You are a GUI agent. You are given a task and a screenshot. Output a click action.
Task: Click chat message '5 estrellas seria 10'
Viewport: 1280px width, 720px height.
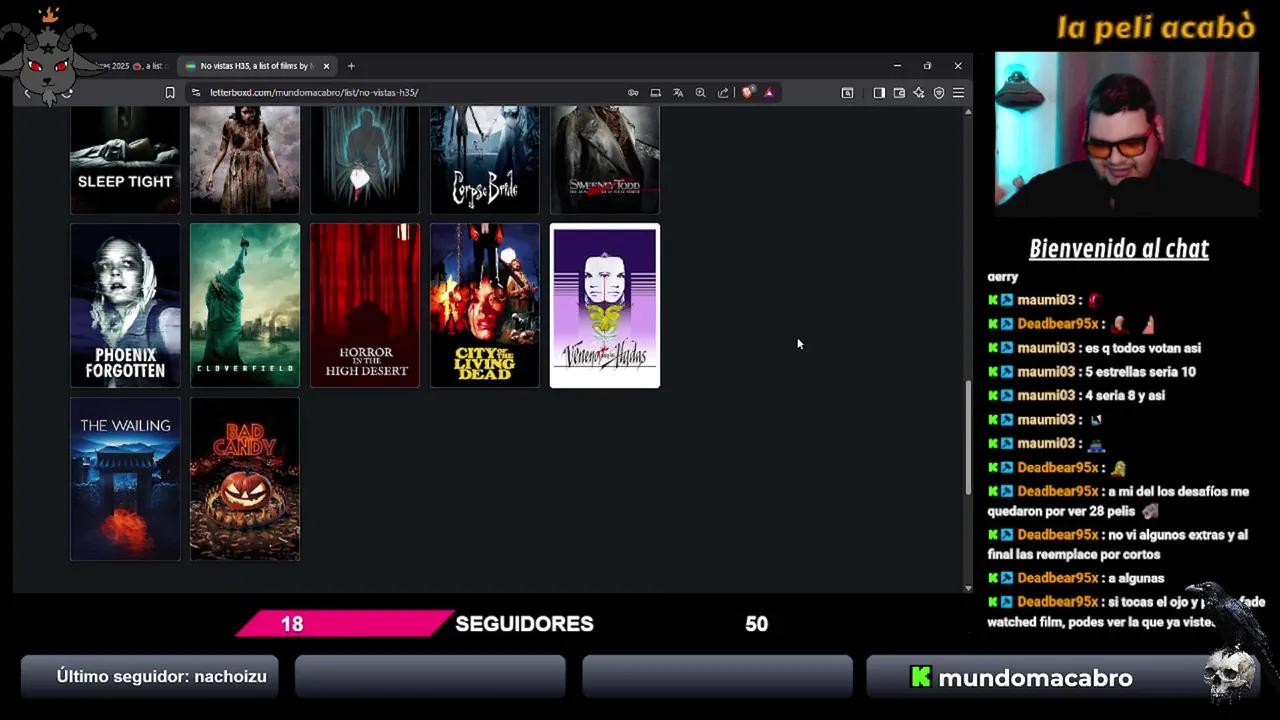(x=1140, y=372)
